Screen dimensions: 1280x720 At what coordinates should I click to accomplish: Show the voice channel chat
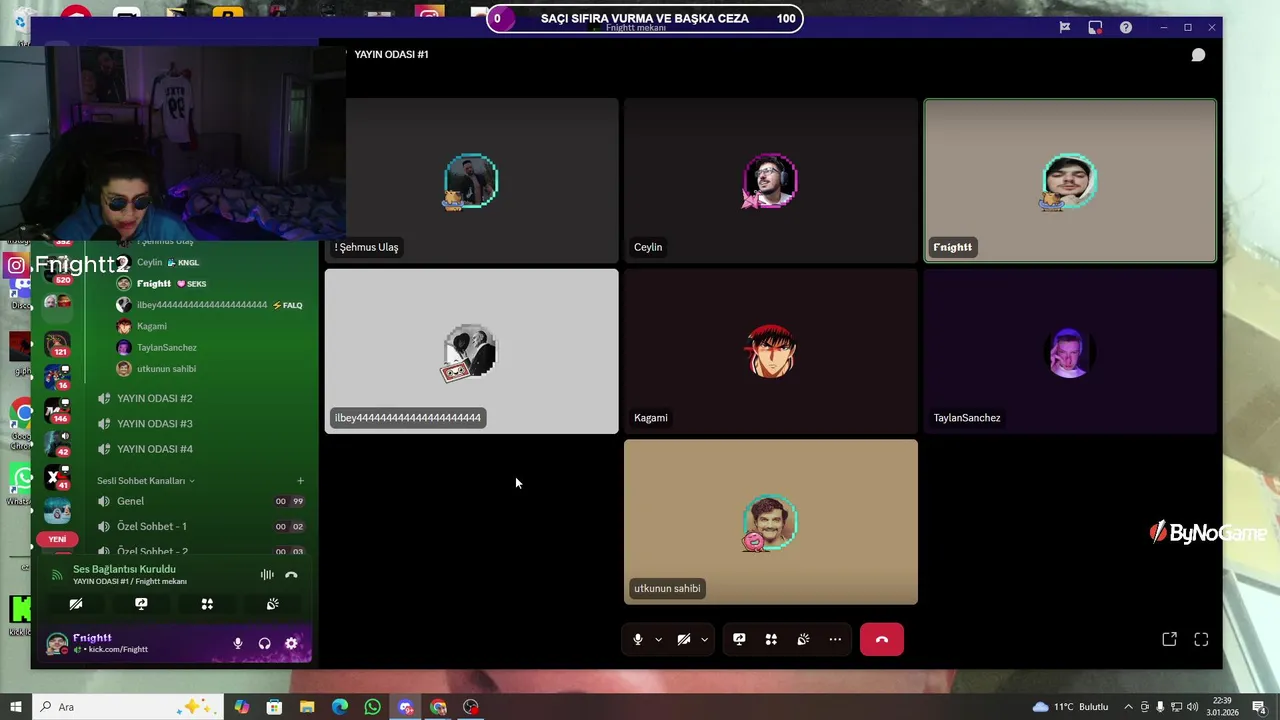click(1198, 55)
